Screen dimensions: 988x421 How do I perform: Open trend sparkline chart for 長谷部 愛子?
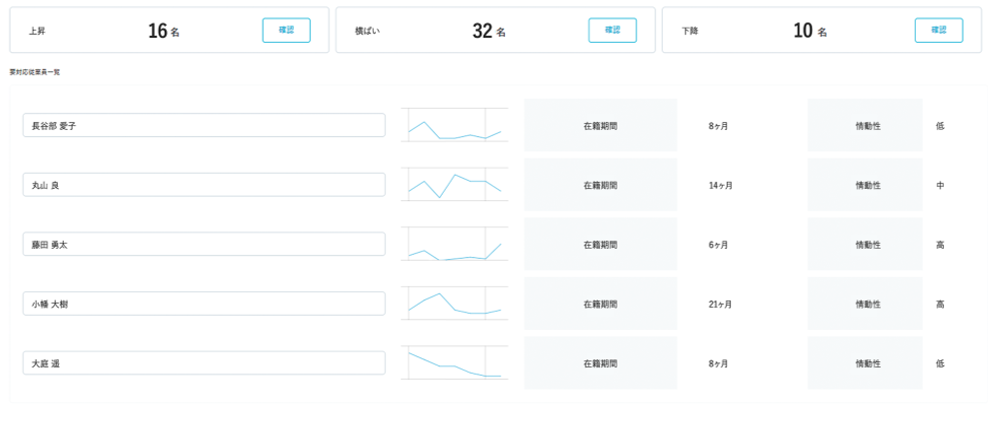click(x=454, y=126)
